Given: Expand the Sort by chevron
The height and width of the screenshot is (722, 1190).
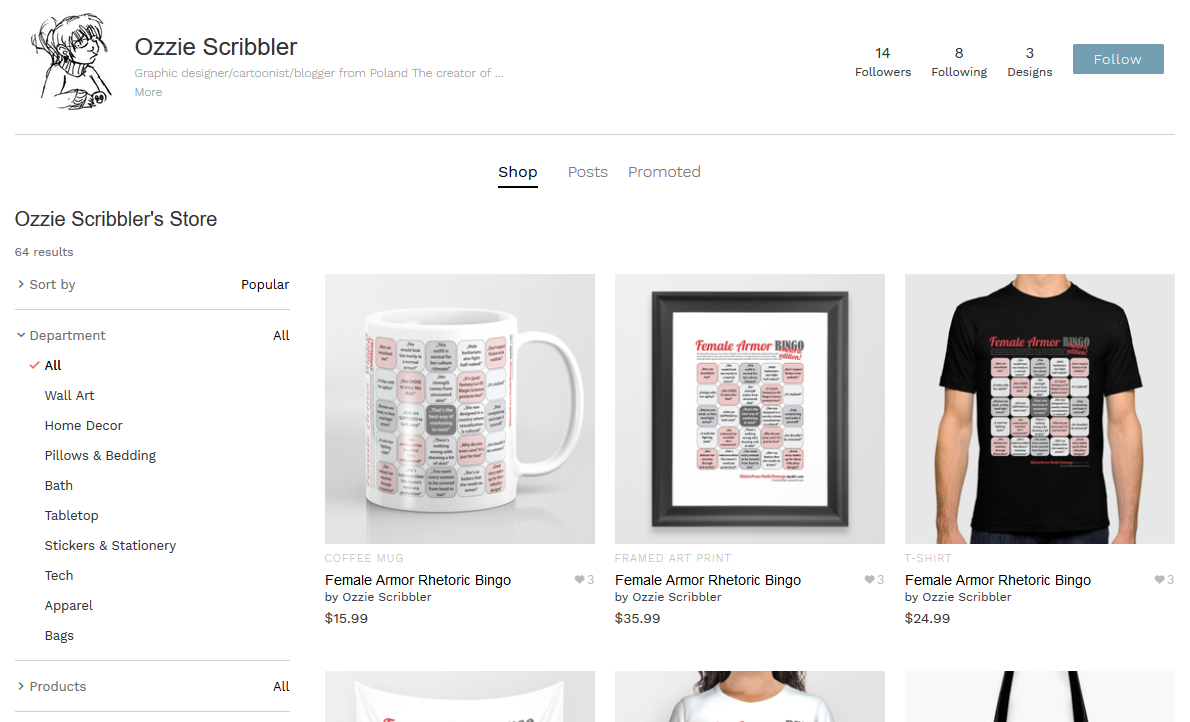Looking at the screenshot, I should (20, 284).
